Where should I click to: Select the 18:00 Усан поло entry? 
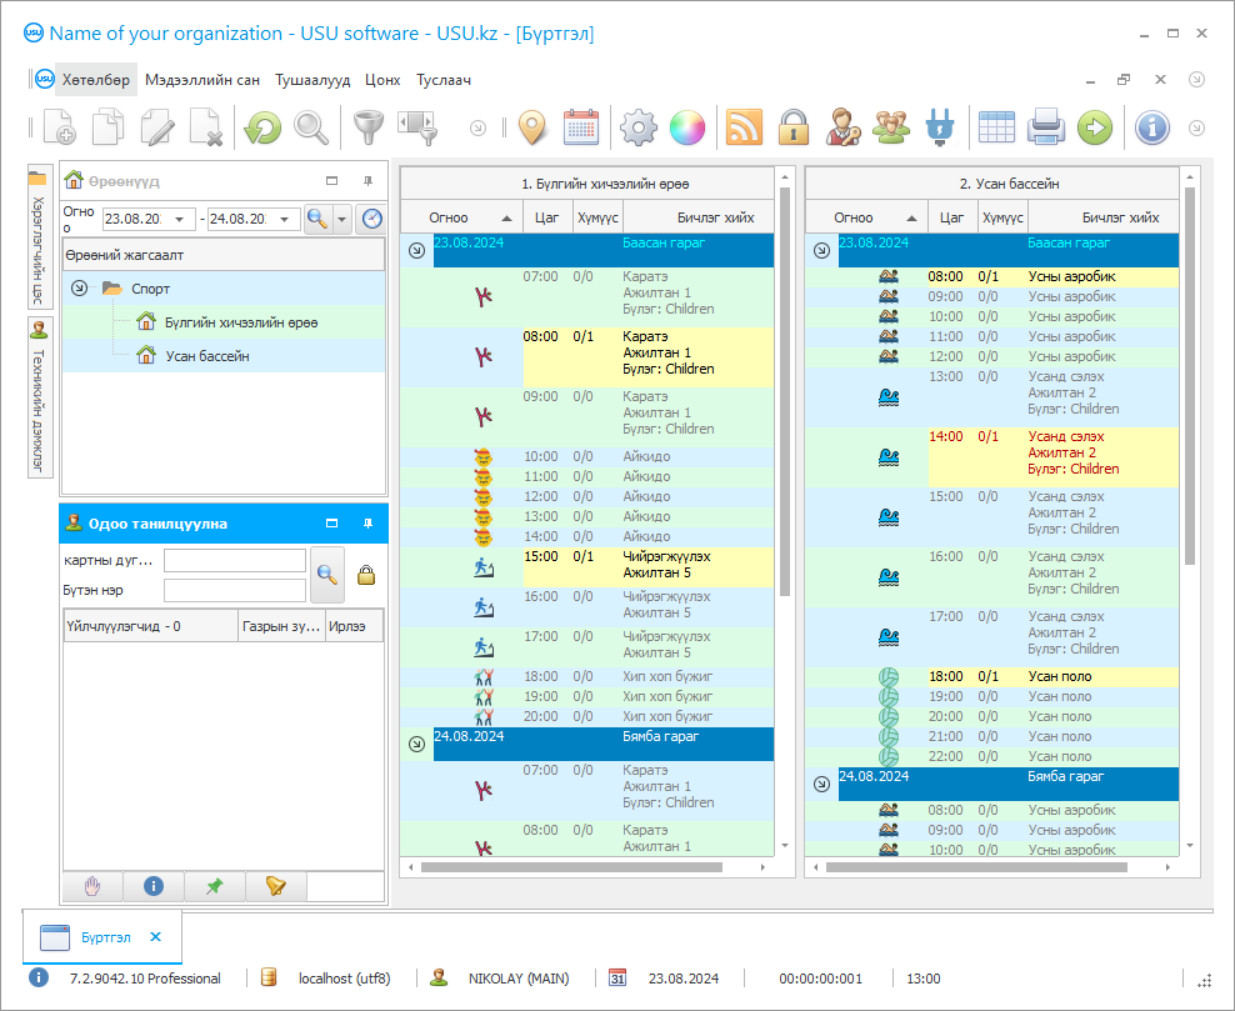1053,677
